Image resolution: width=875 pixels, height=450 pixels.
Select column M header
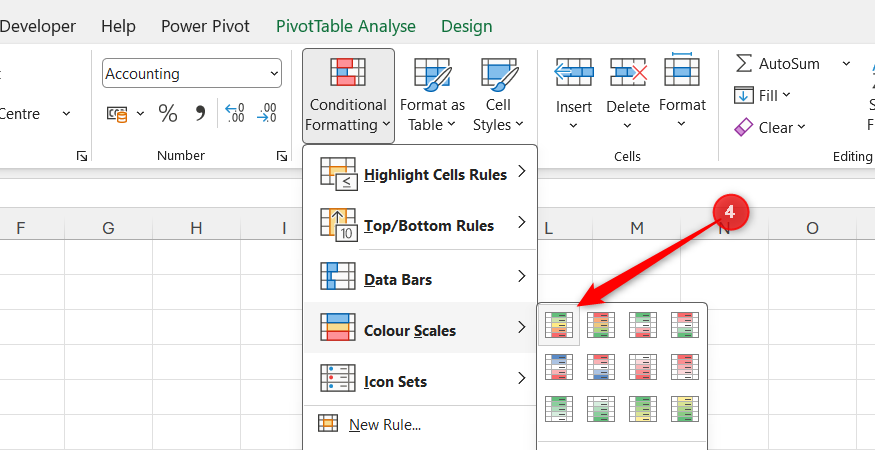636,228
